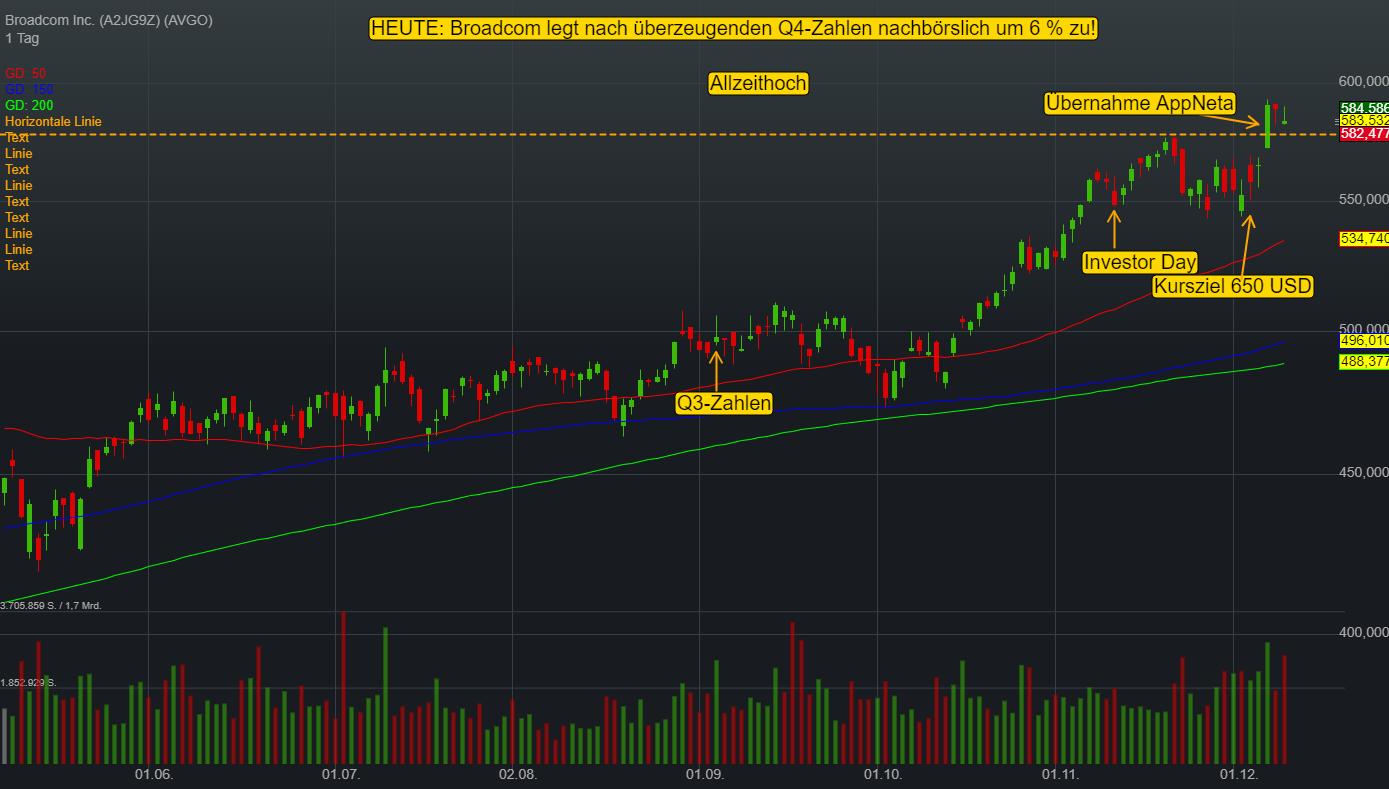Click the 01.07. date axis label
This screenshot has height=789, width=1389.
pos(341,775)
